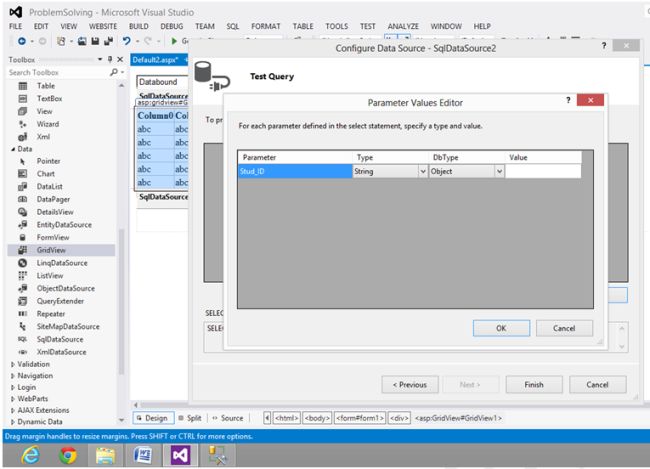Click the Previous button in wizard
The height and width of the screenshot is (469, 650).
[410, 385]
